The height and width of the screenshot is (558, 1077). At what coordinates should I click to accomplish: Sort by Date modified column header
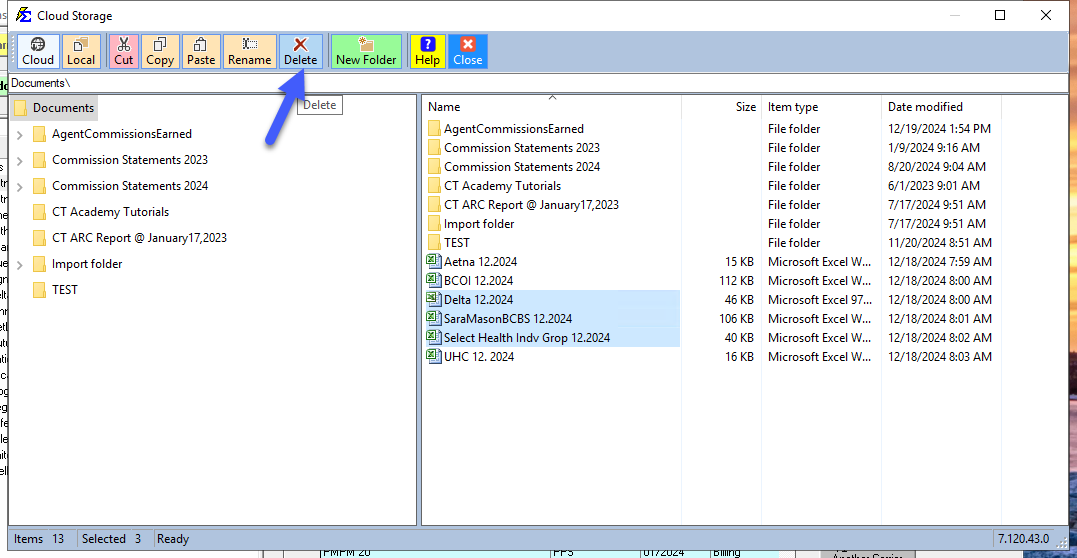point(941,107)
